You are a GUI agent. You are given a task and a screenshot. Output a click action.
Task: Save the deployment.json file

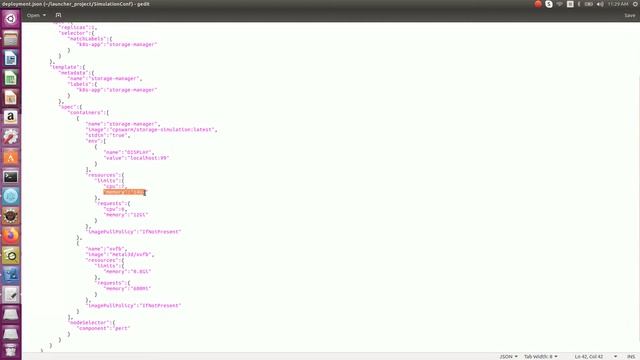pyautogui.click(x=629, y=15)
